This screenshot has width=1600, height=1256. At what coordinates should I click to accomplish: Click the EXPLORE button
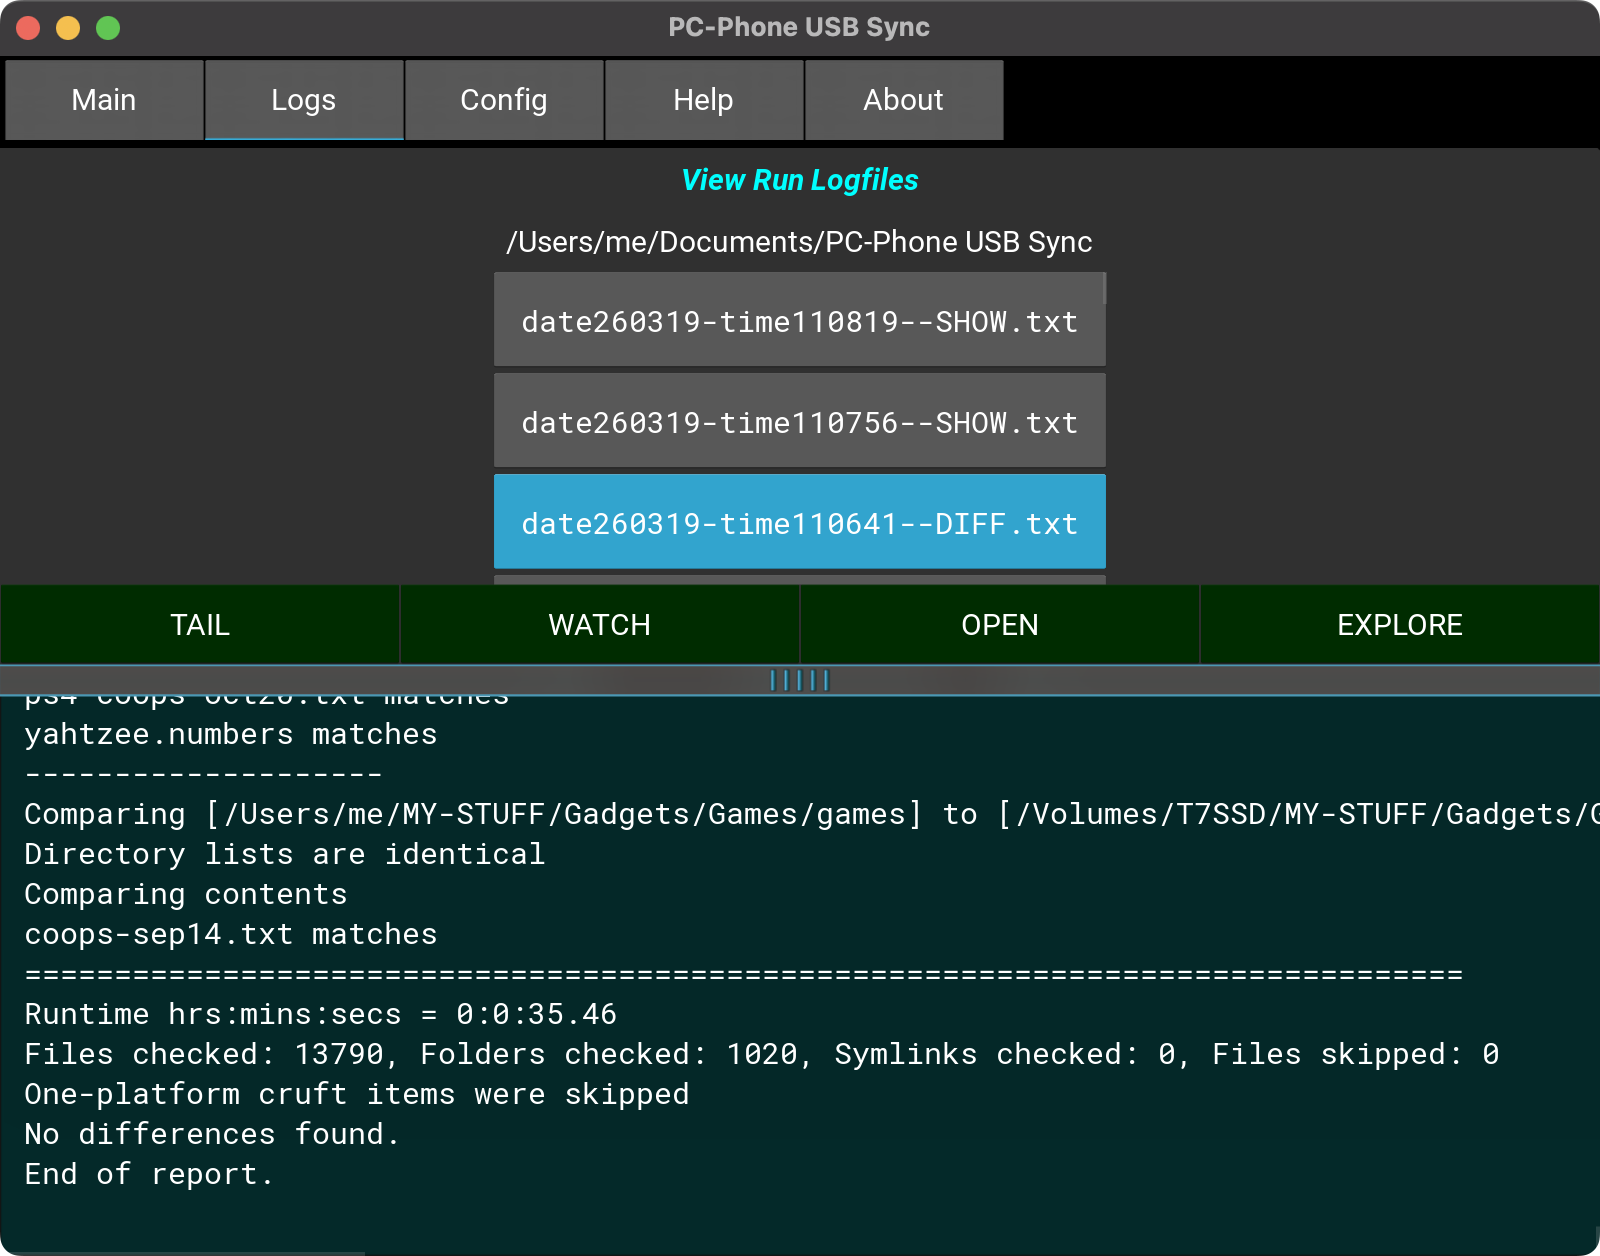click(x=1399, y=625)
